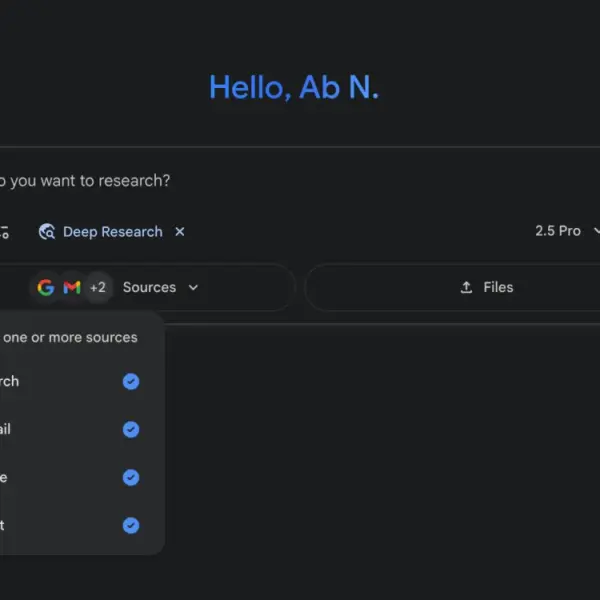The width and height of the screenshot is (600, 600).
Task: Expand the Sources chevron arrow
Action: (x=193, y=288)
